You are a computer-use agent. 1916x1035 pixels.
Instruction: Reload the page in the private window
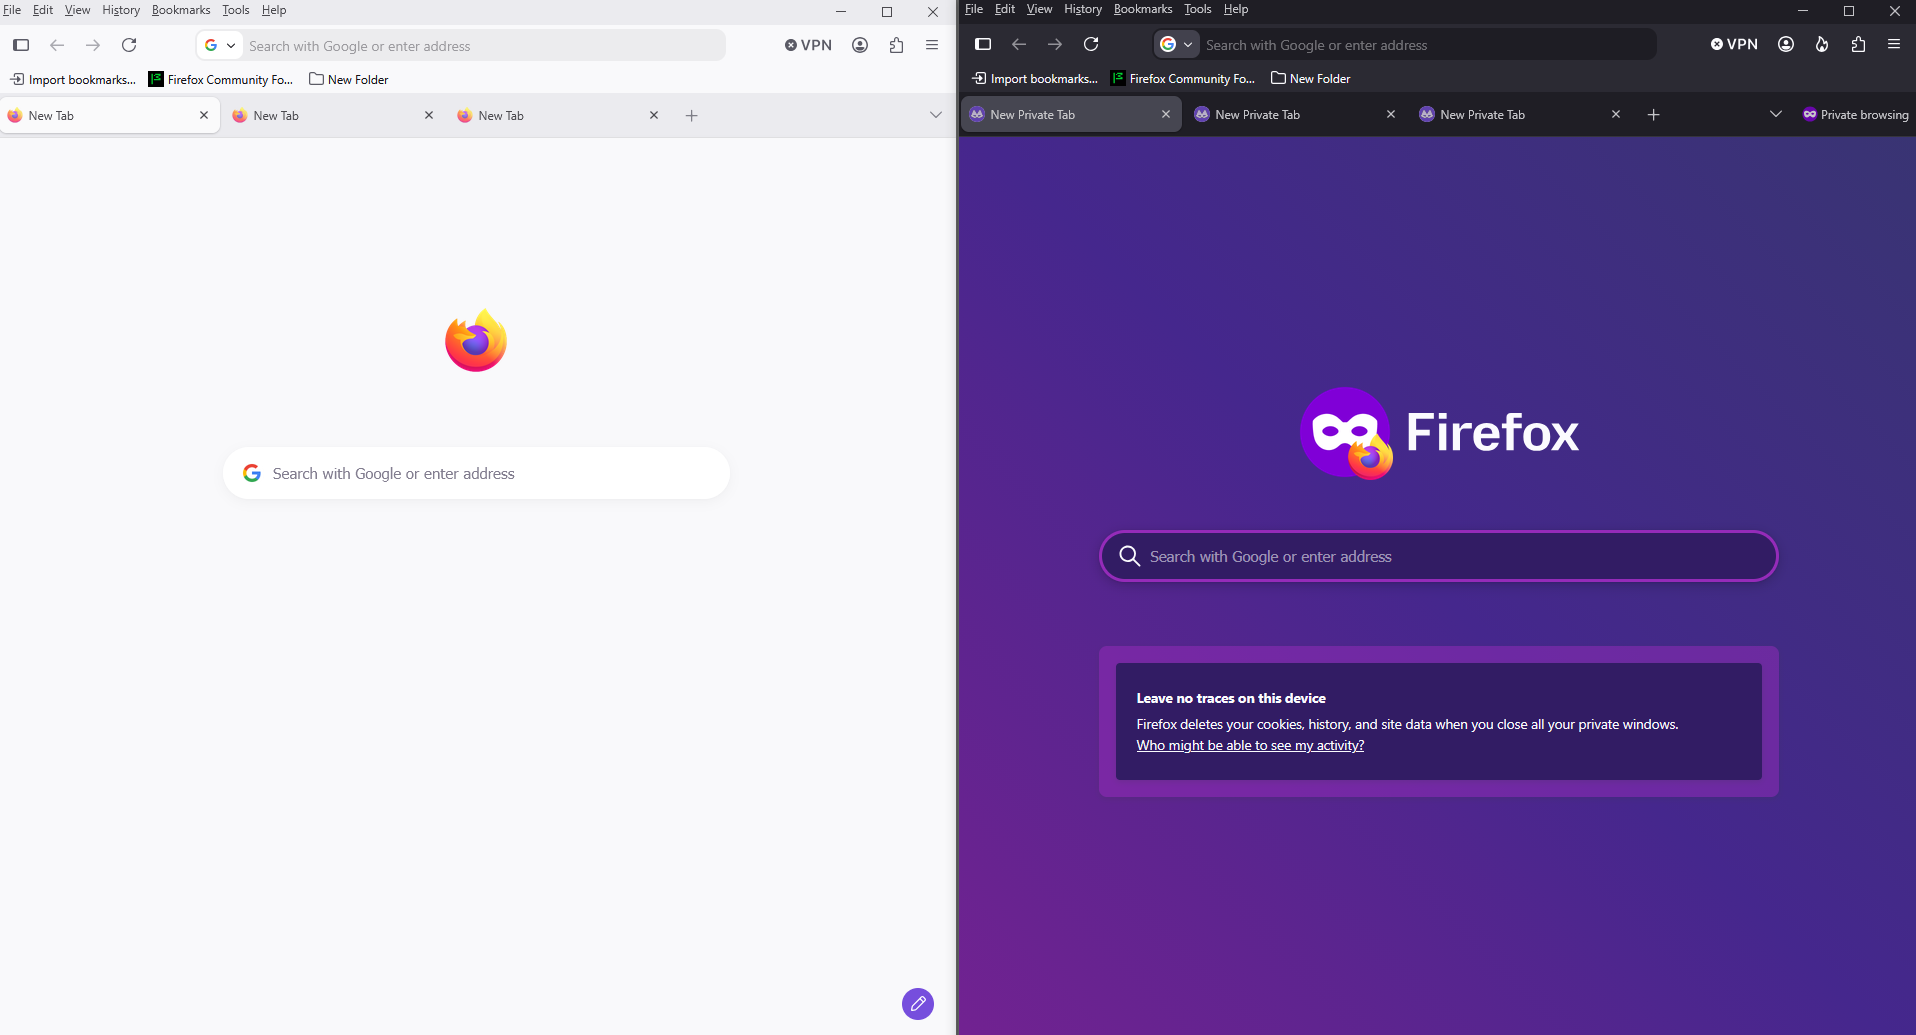click(x=1091, y=44)
